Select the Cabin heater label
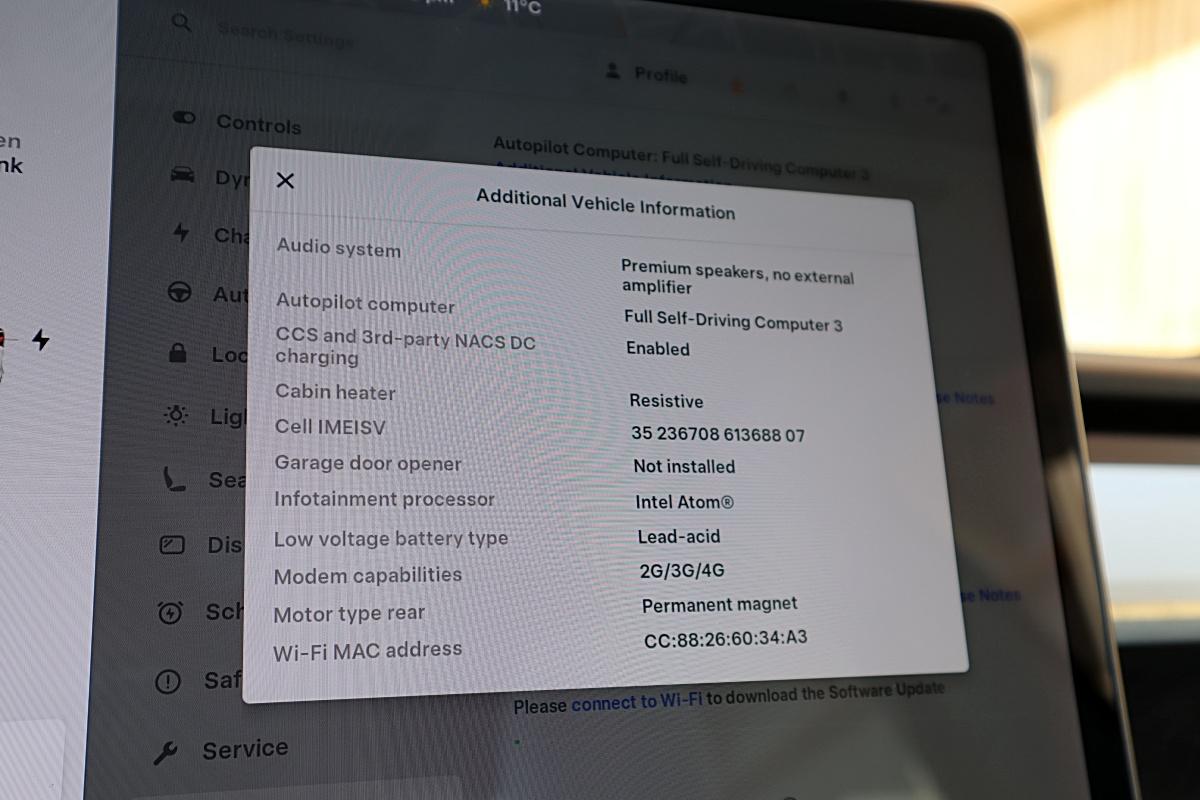The height and width of the screenshot is (800, 1200). (x=336, y=392)
